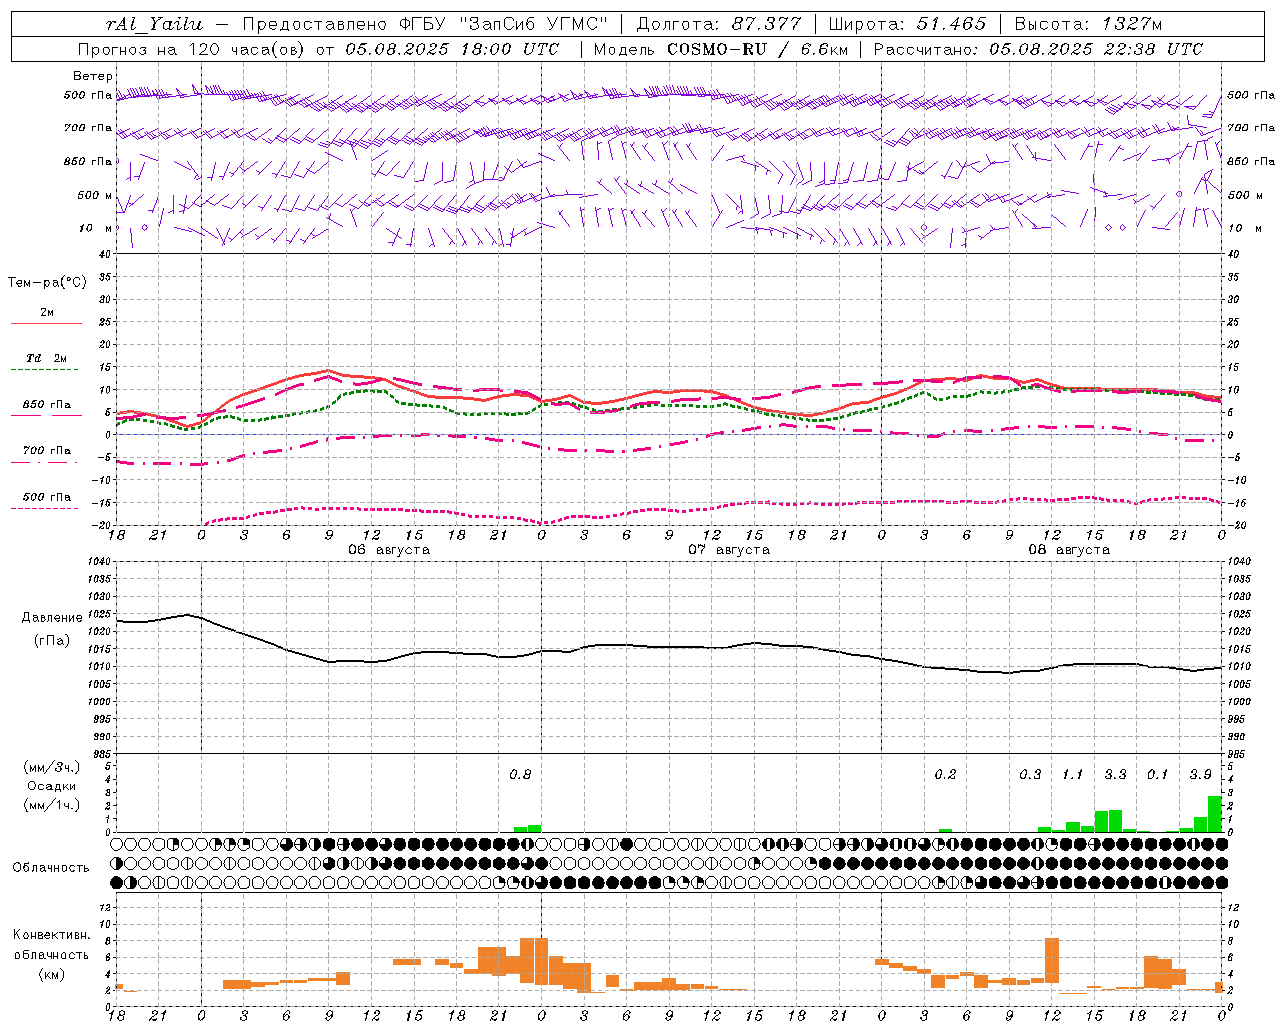
Task: Click the precipitation value 0.2
Action: pyautogui.click(x=945, y=774)
